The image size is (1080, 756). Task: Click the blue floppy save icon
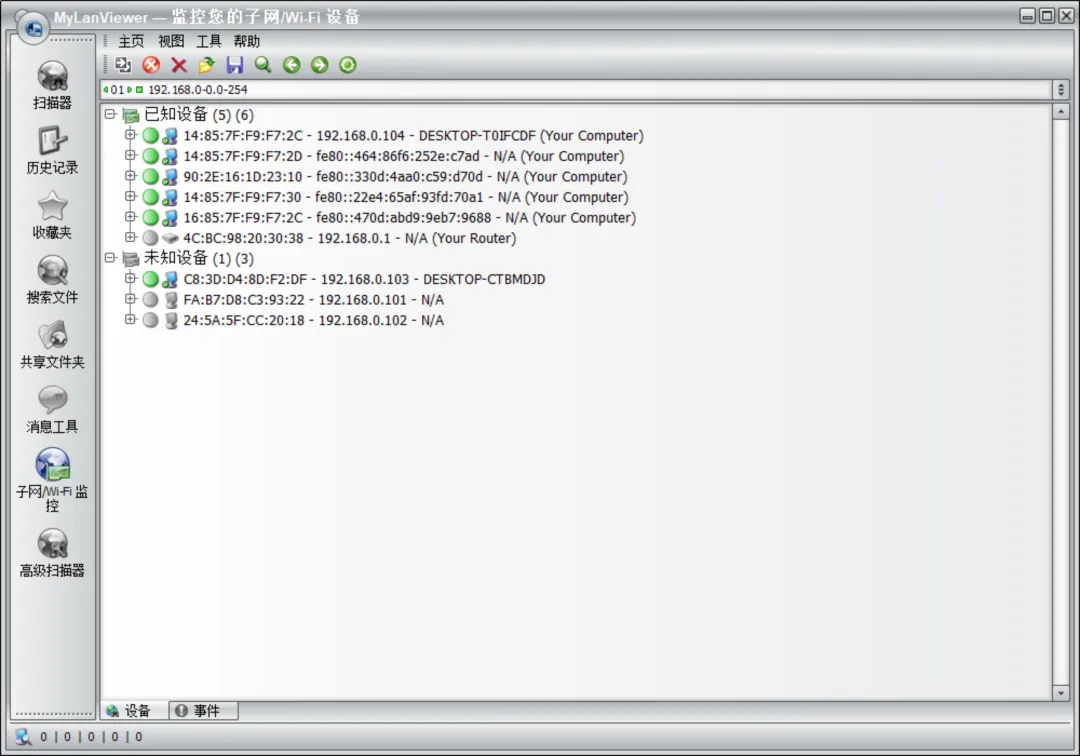(235, 65)
